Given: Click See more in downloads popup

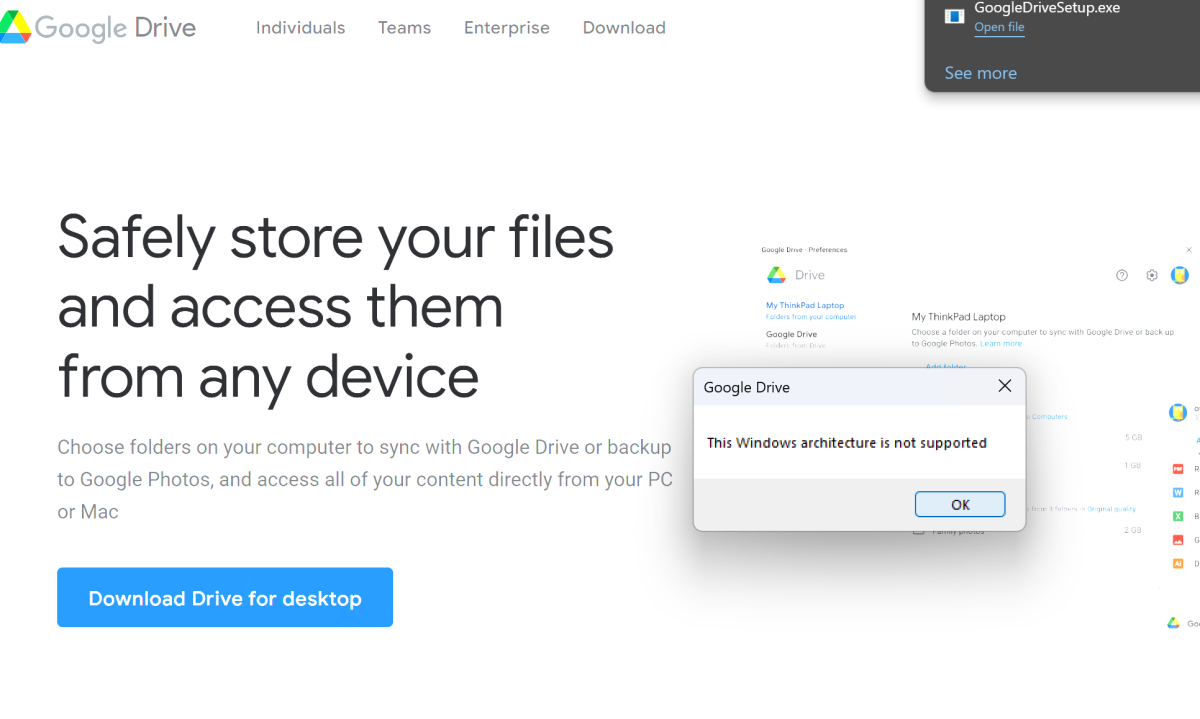Looking at the screenshot, I should pos(980,73).
